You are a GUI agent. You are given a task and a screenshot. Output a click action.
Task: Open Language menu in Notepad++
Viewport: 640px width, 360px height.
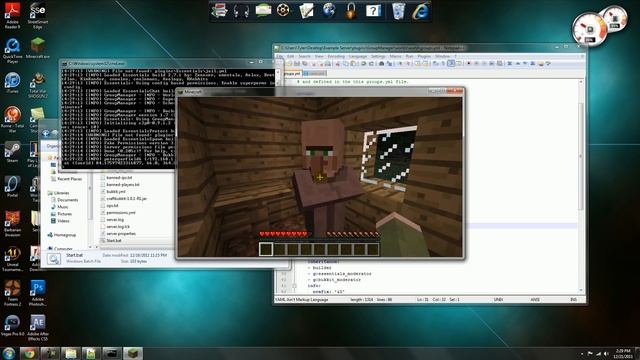358,56
